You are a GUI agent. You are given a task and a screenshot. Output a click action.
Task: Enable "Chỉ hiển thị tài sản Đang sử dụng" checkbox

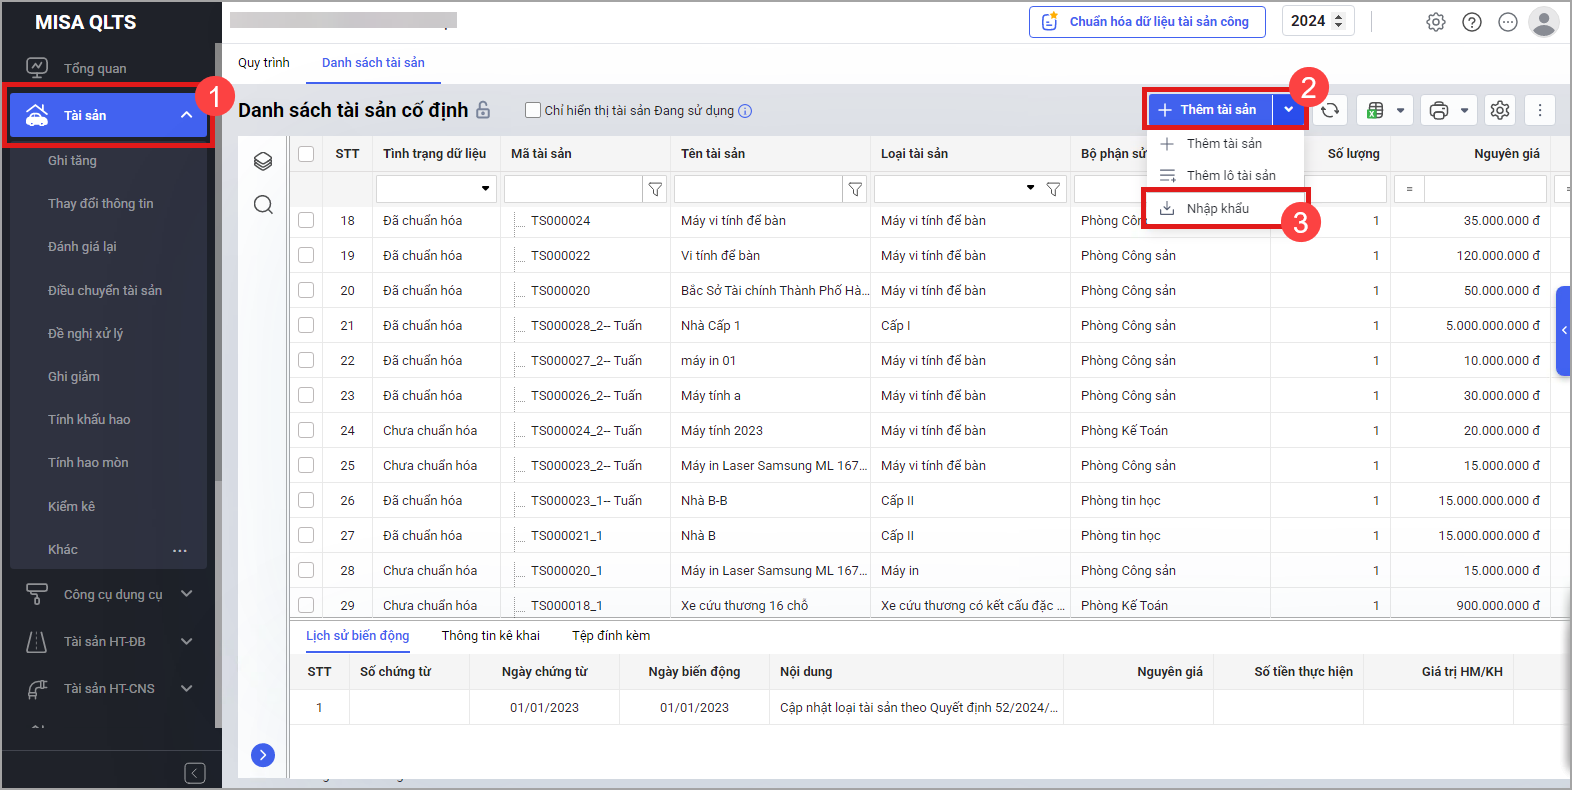(533, 110)
